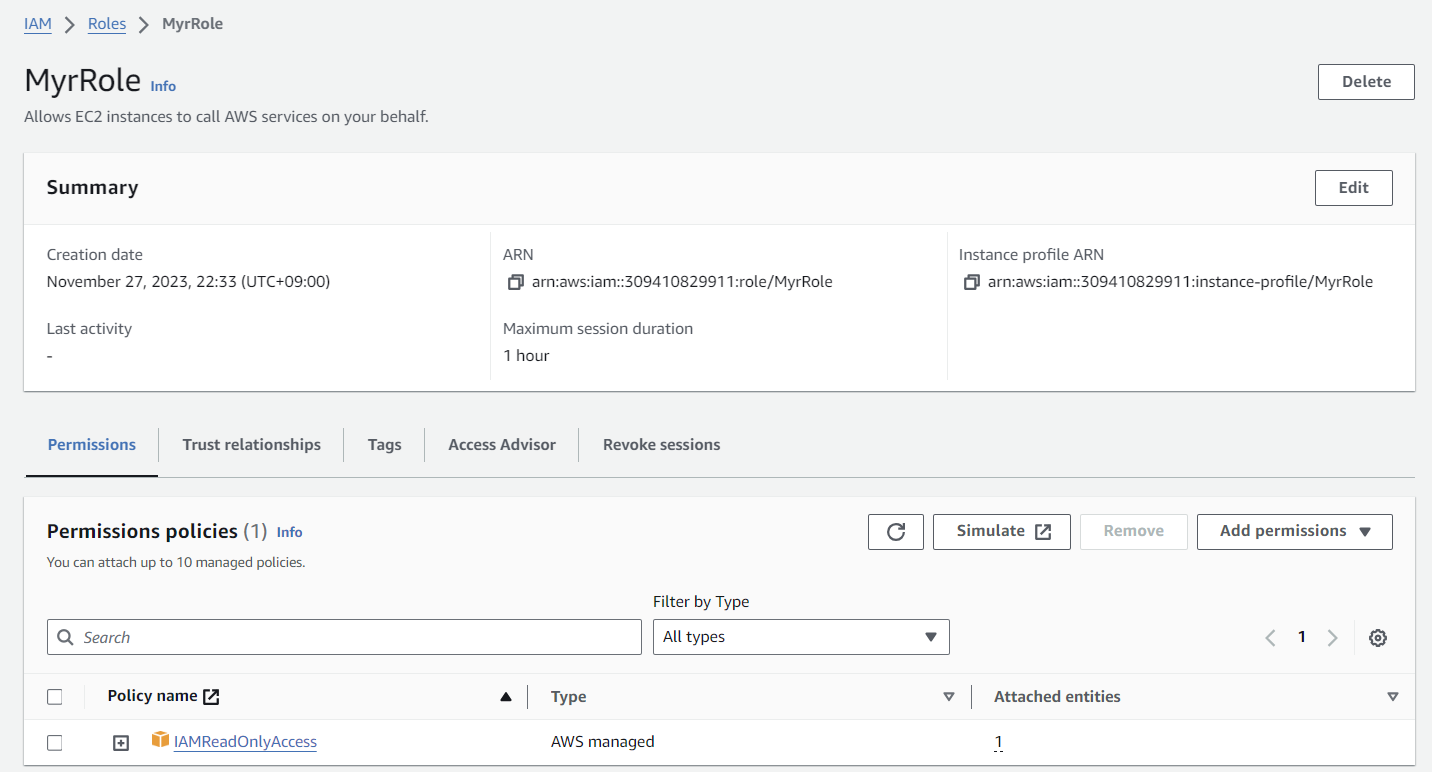Image resolution: width=1432 pixels, height=772 pixels.
Task: Open Info link next to MyrRole title
Action: coord(163,87)
